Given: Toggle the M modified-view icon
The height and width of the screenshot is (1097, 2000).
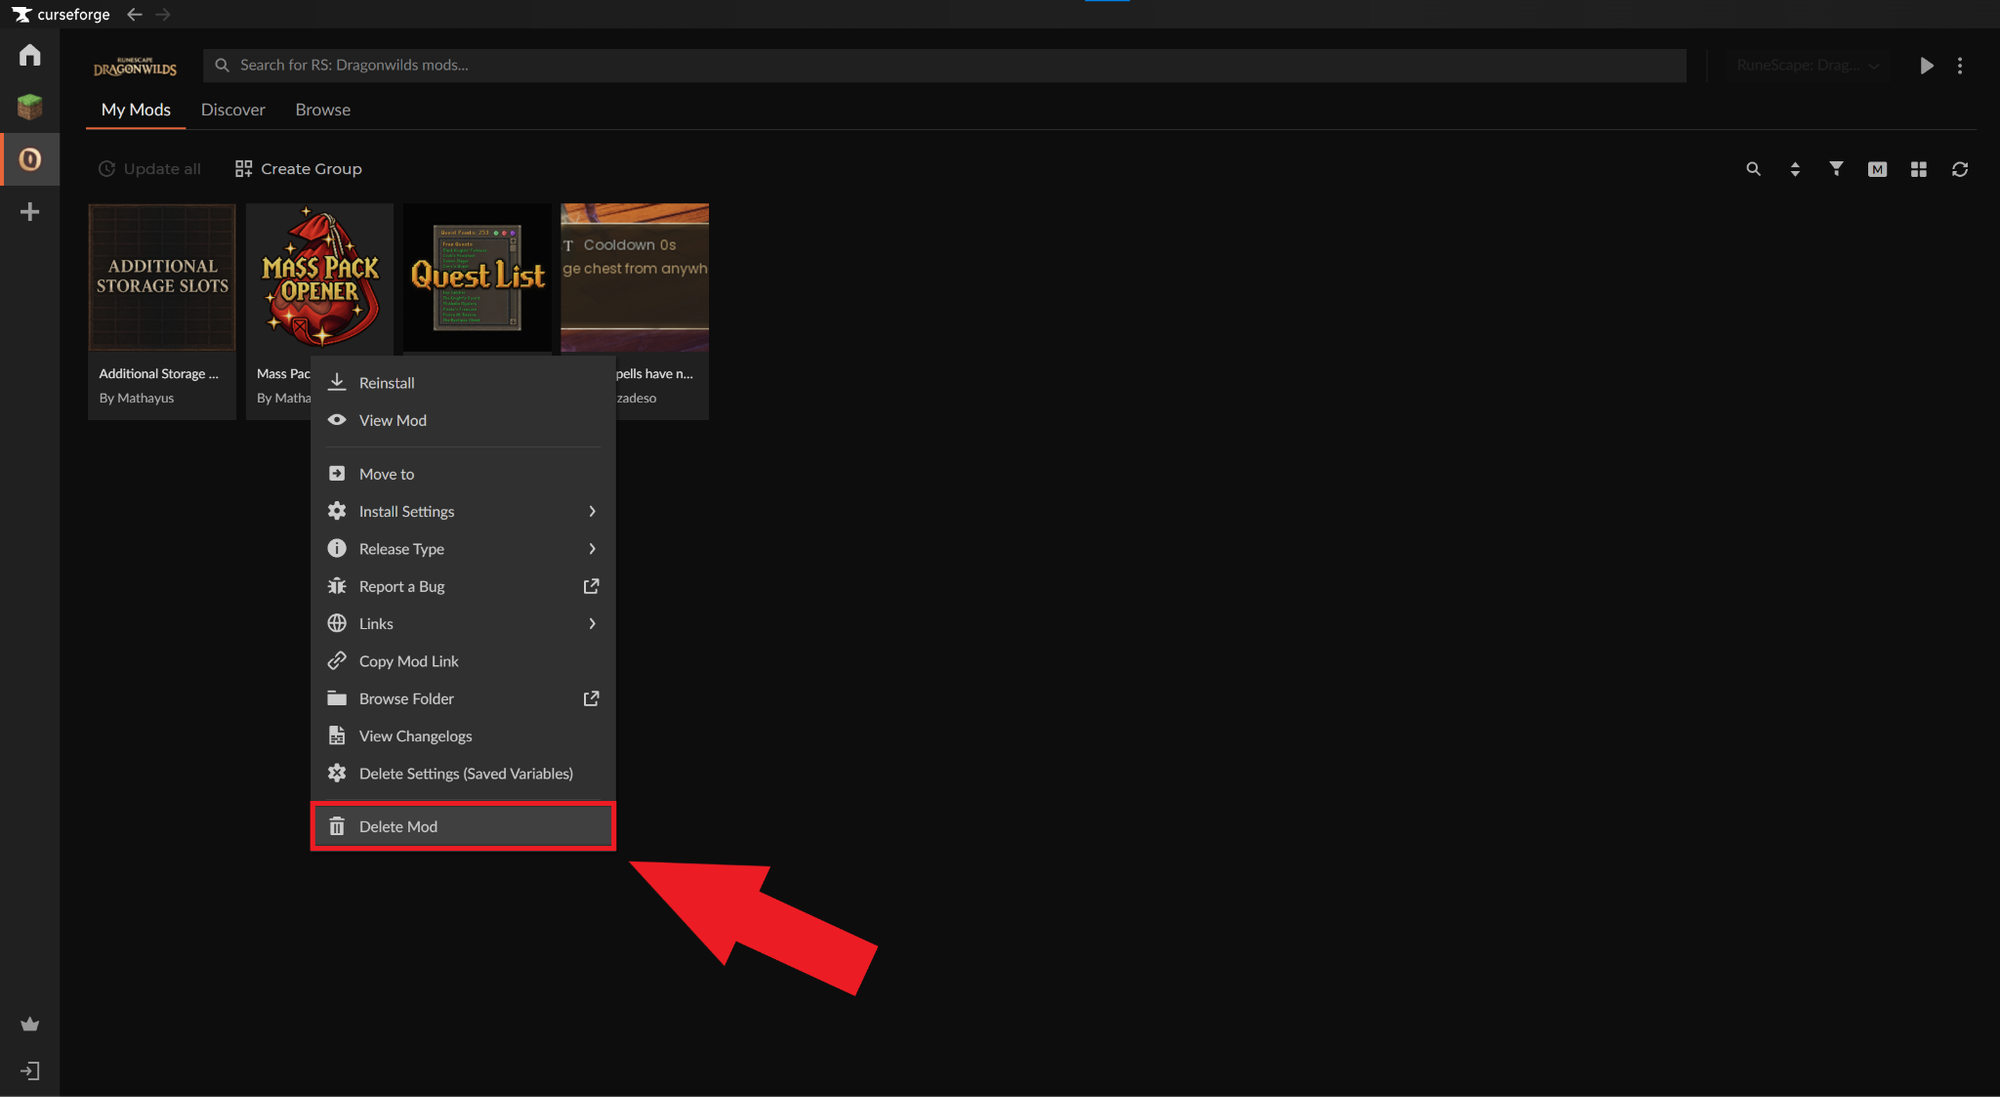Looking at the screenshot, I should pyautogui.click(x=1877, y=169).
